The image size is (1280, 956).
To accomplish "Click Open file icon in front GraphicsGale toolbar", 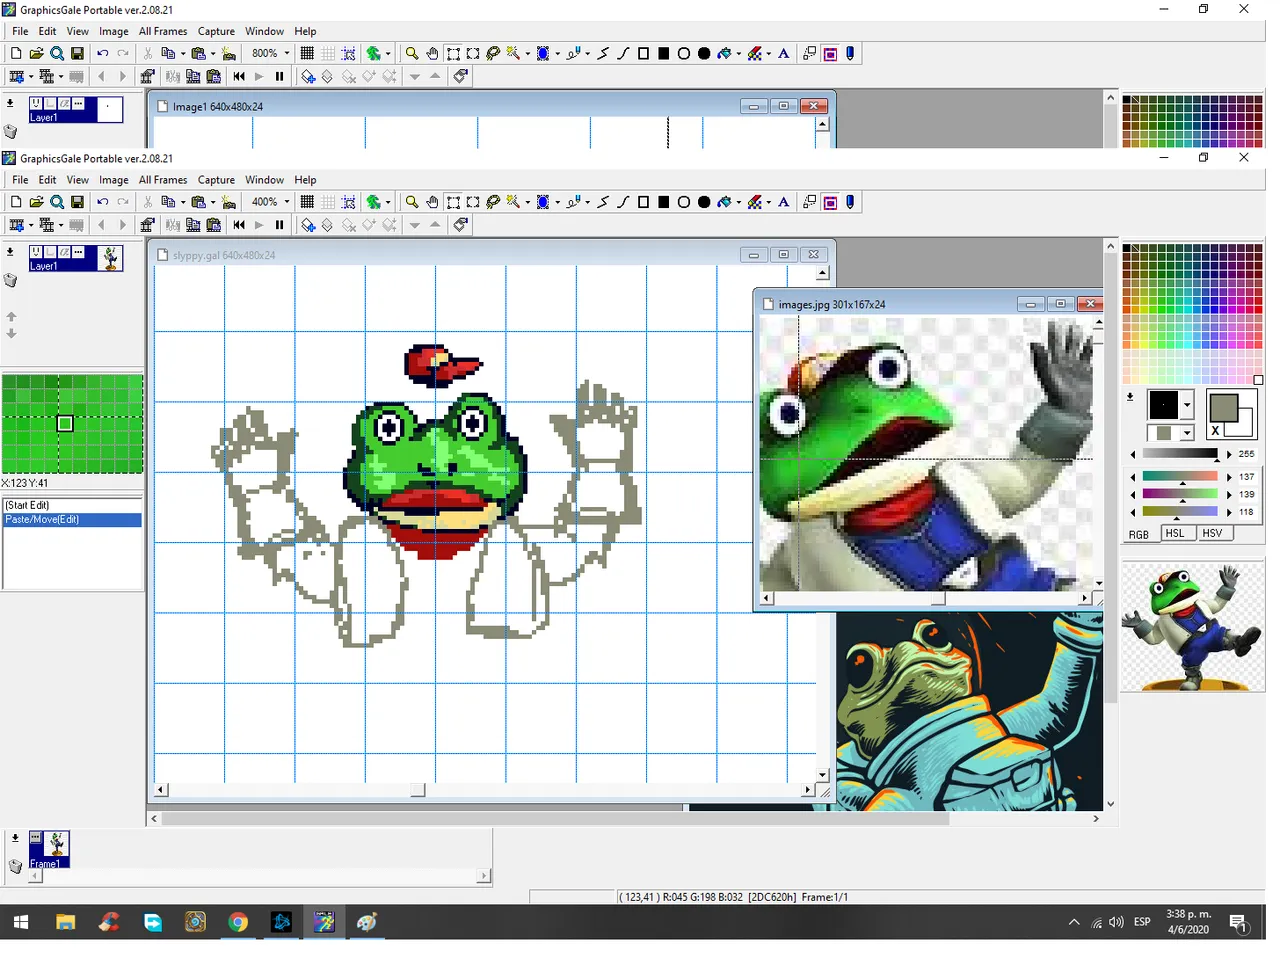I will coord(36,202).
